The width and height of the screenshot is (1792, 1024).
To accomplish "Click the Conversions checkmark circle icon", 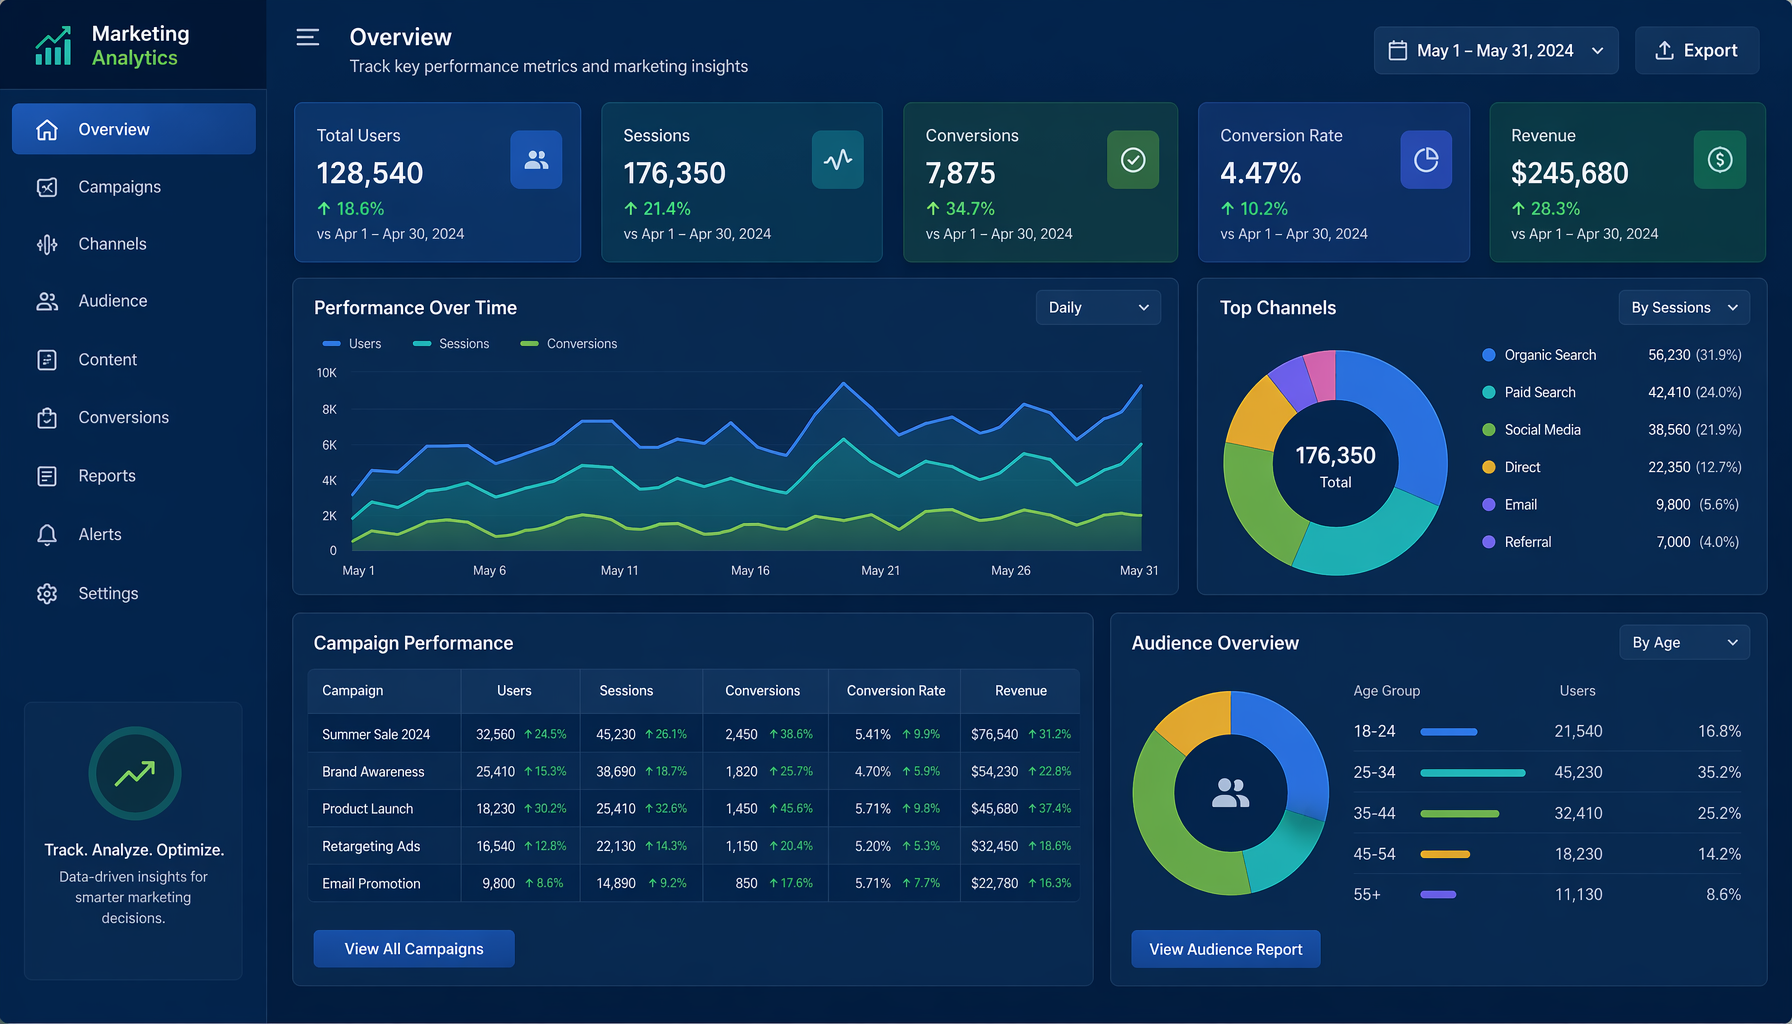I will coord(1133,160).
